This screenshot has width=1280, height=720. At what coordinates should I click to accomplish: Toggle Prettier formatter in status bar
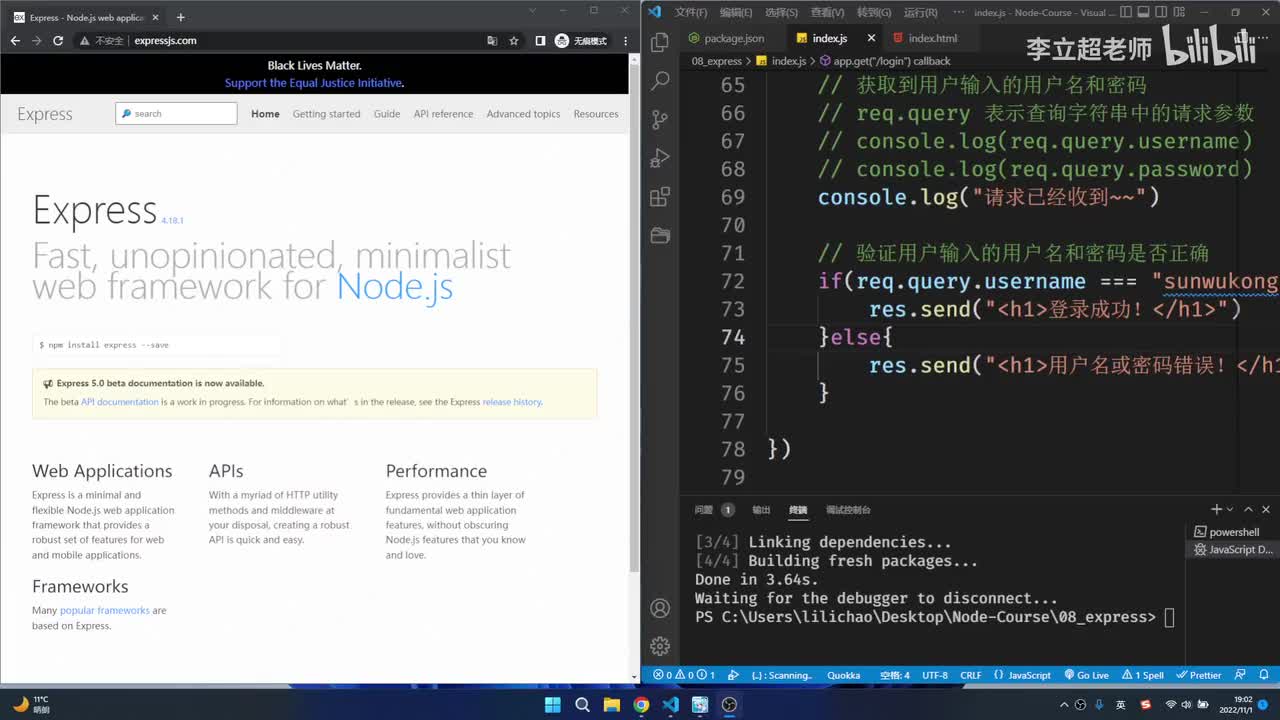click(x=1199, y=675)
